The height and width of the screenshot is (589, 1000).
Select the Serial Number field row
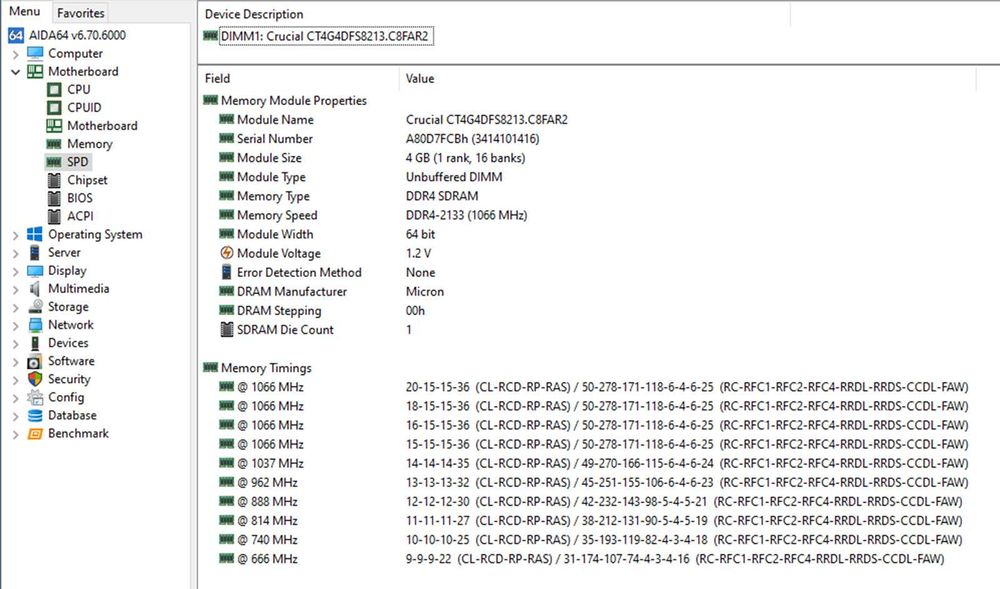tap(274, 138)
